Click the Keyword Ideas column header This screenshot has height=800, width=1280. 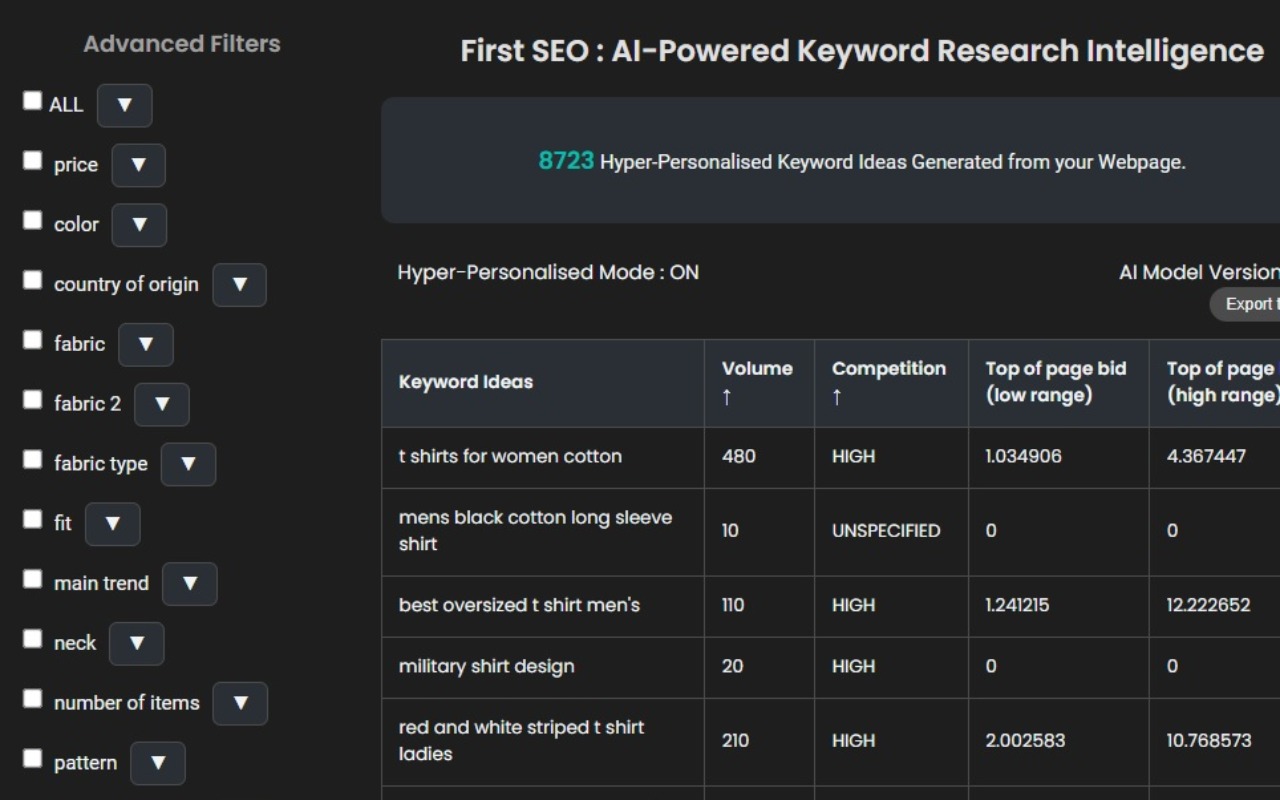point(465,382)
